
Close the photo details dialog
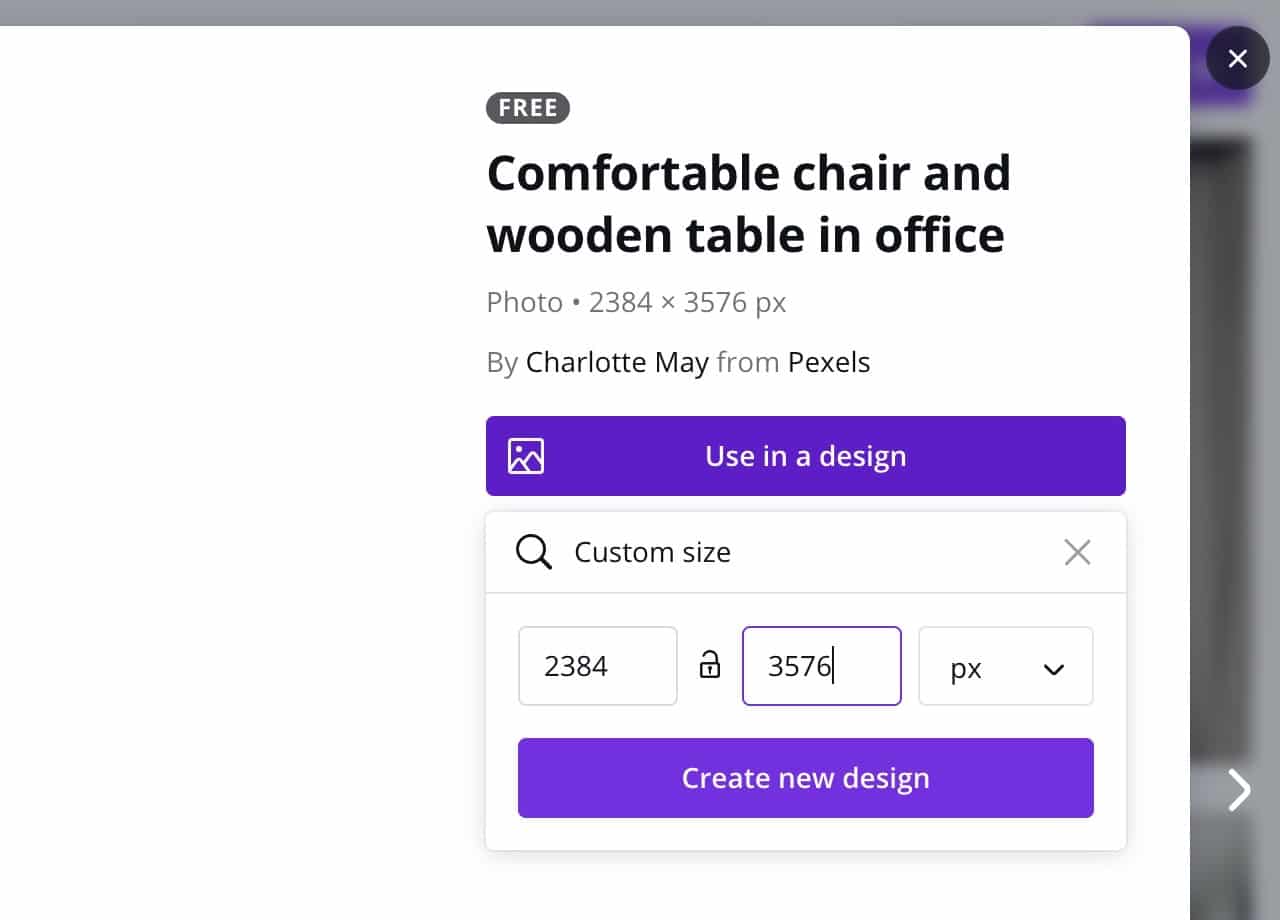[1237, 58]
